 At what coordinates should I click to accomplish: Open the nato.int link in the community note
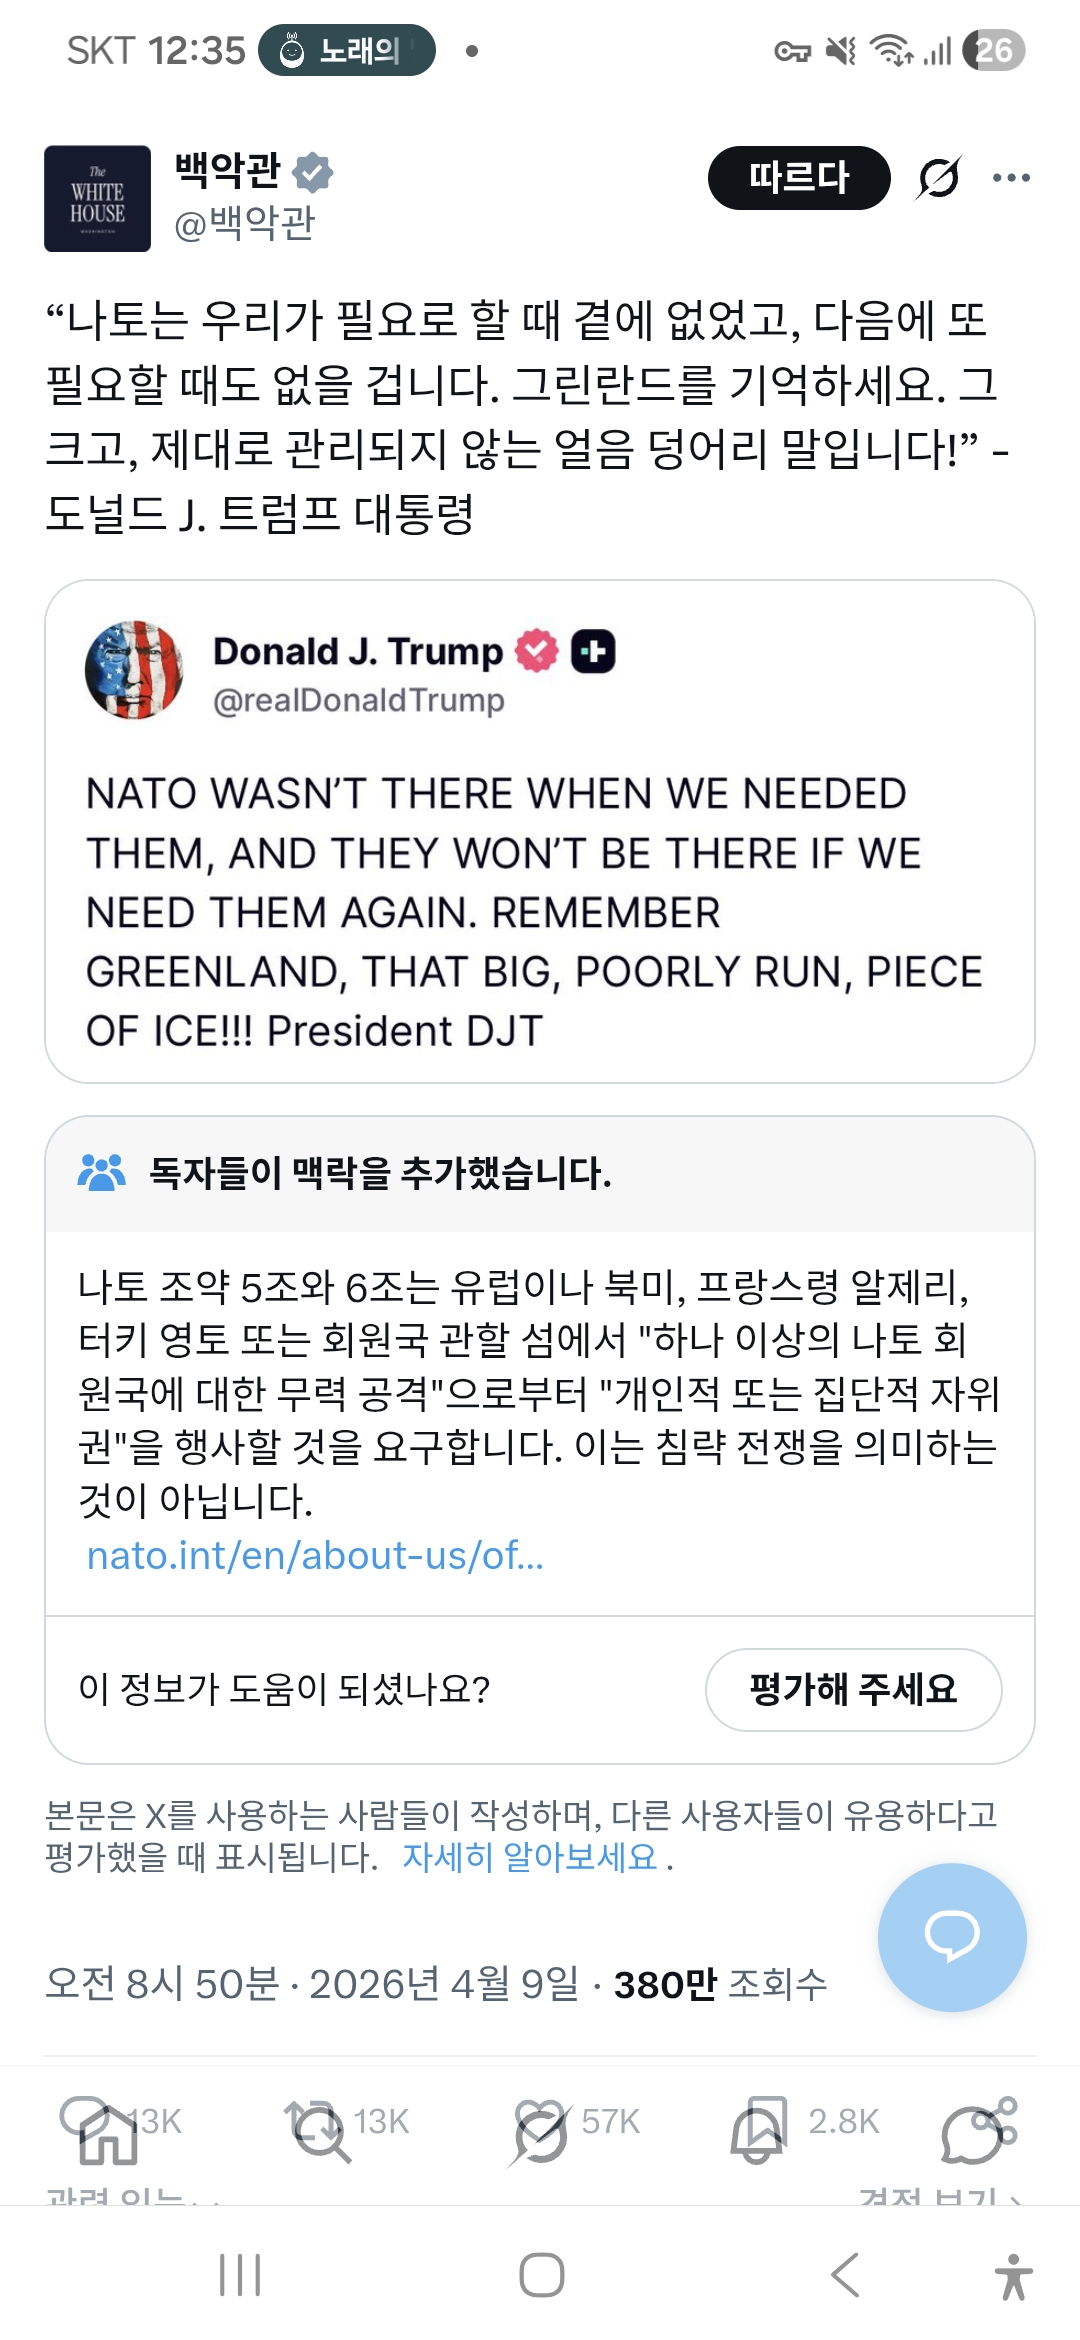315,1556
